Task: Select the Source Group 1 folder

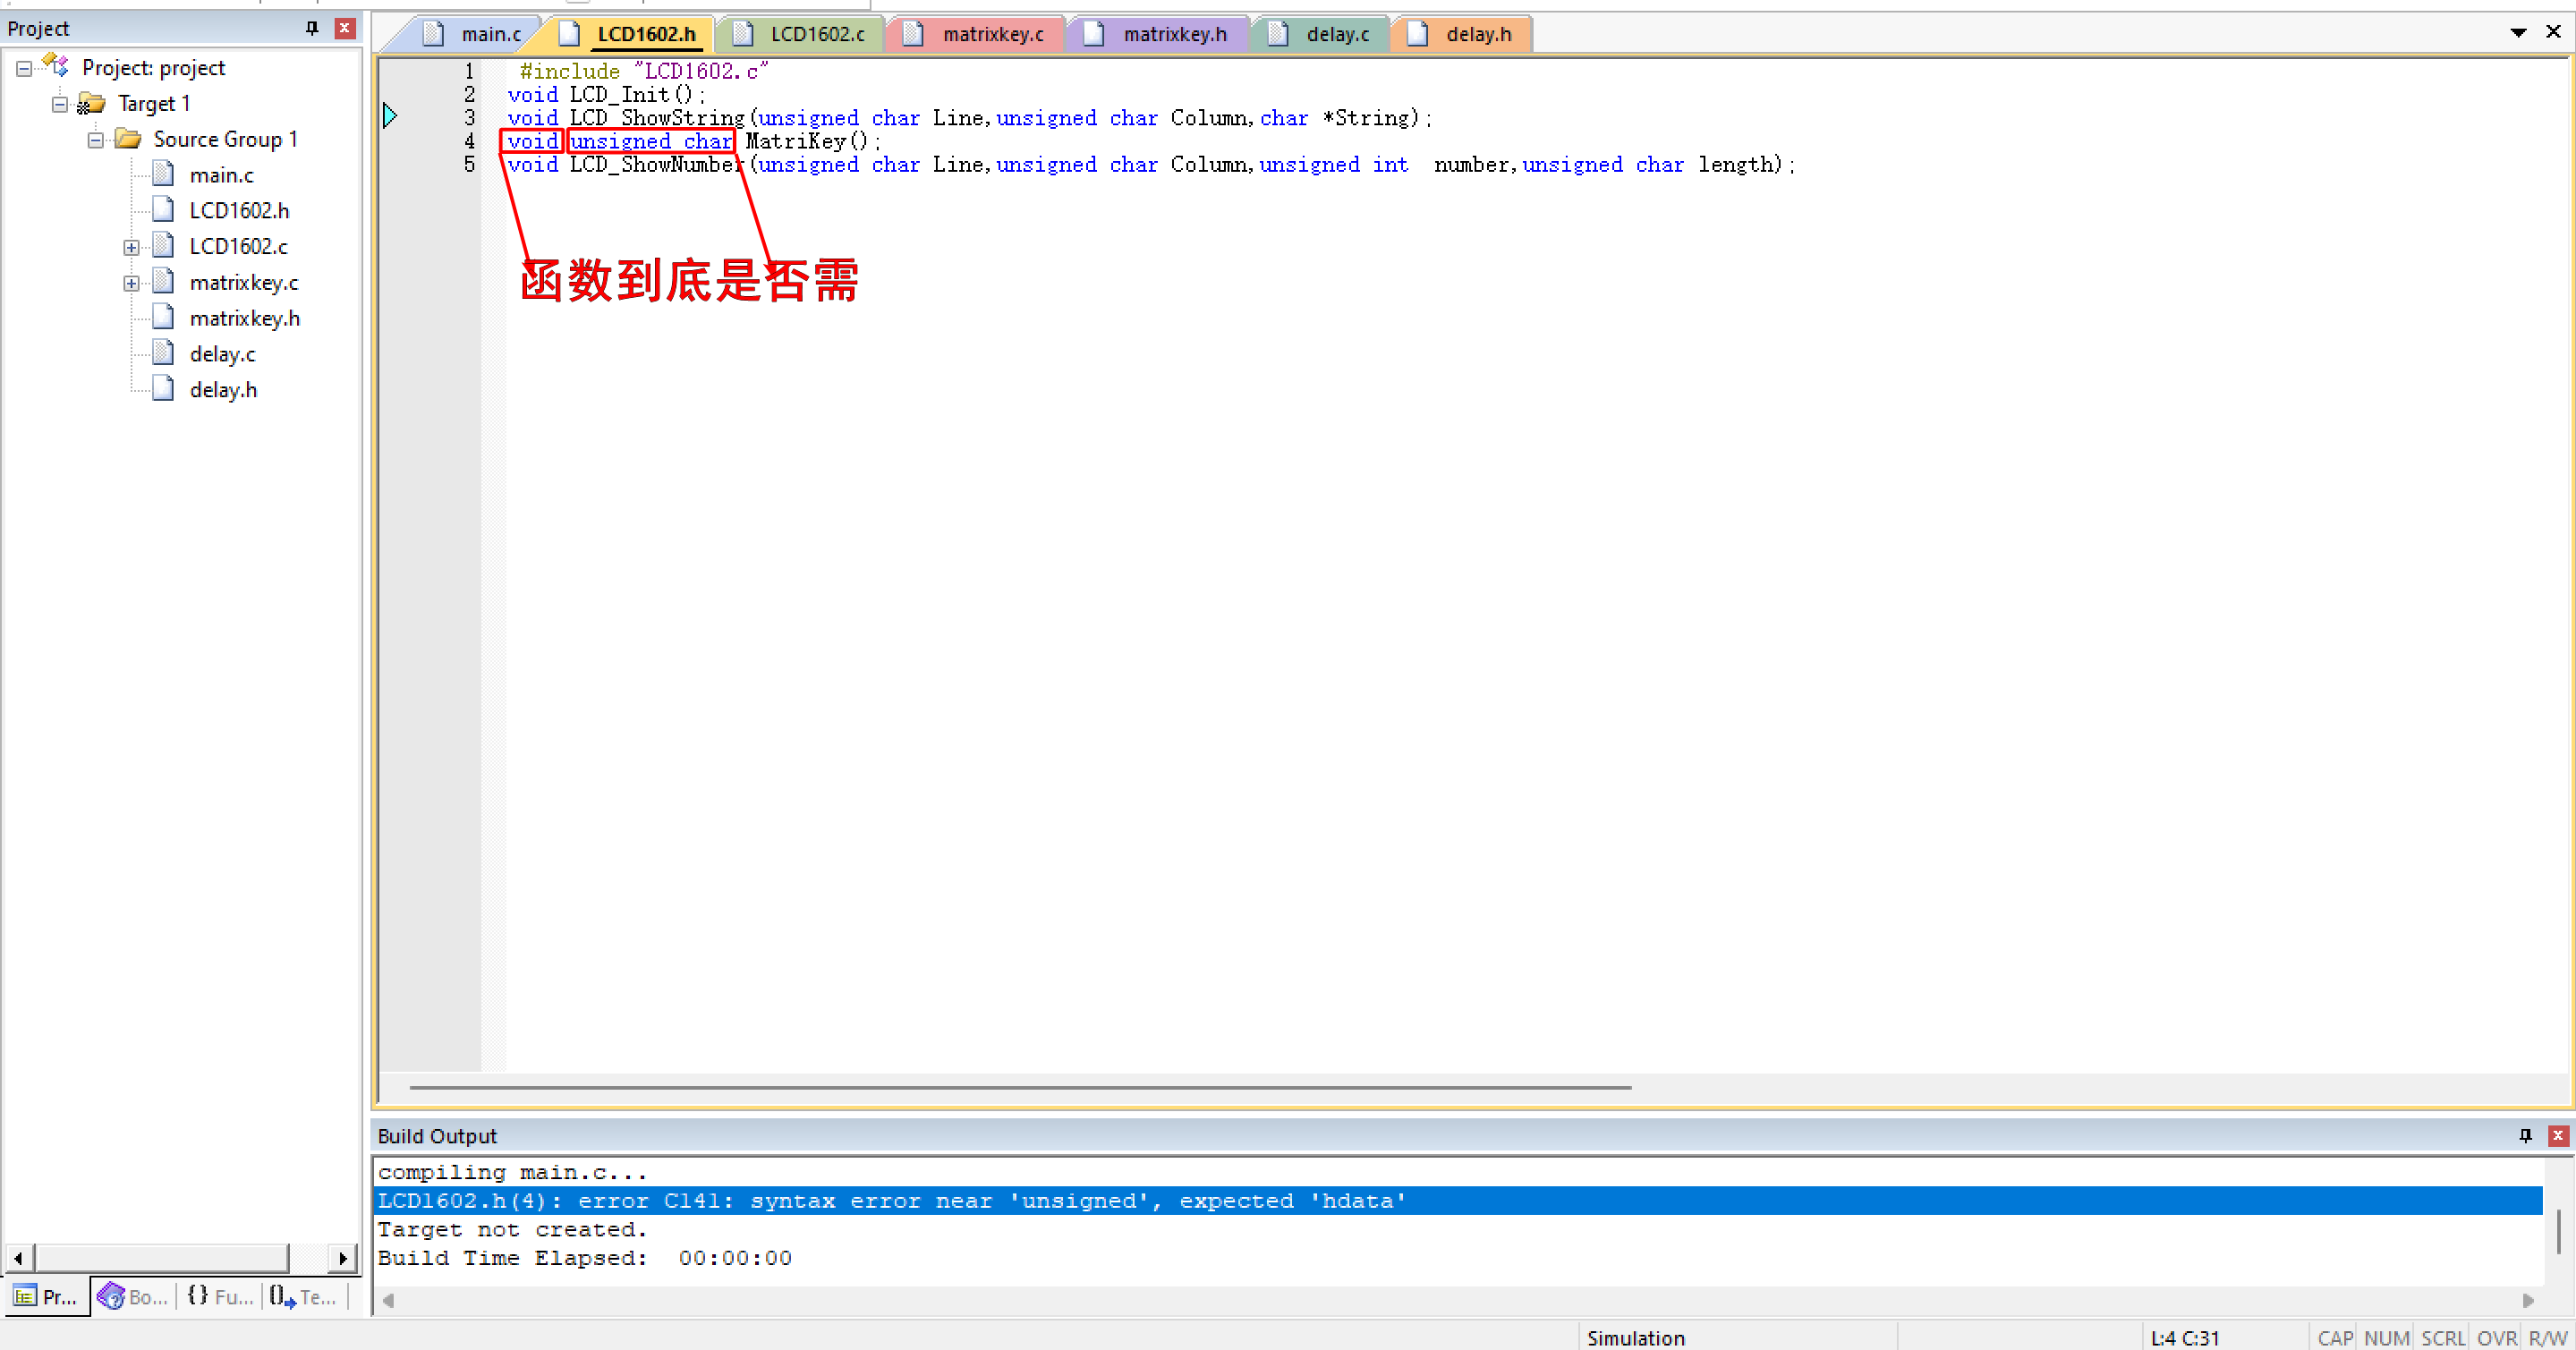Action: coord(225,139)
